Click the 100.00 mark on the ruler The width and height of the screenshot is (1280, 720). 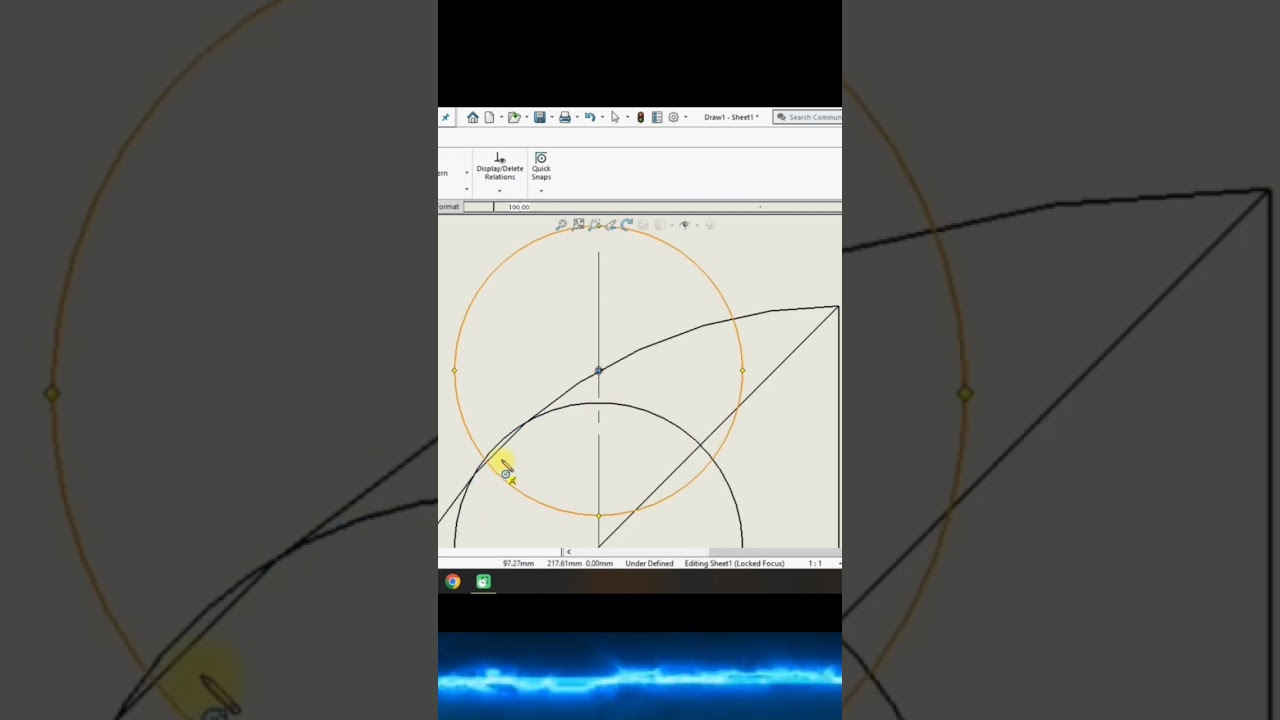[x=518, y=207]
